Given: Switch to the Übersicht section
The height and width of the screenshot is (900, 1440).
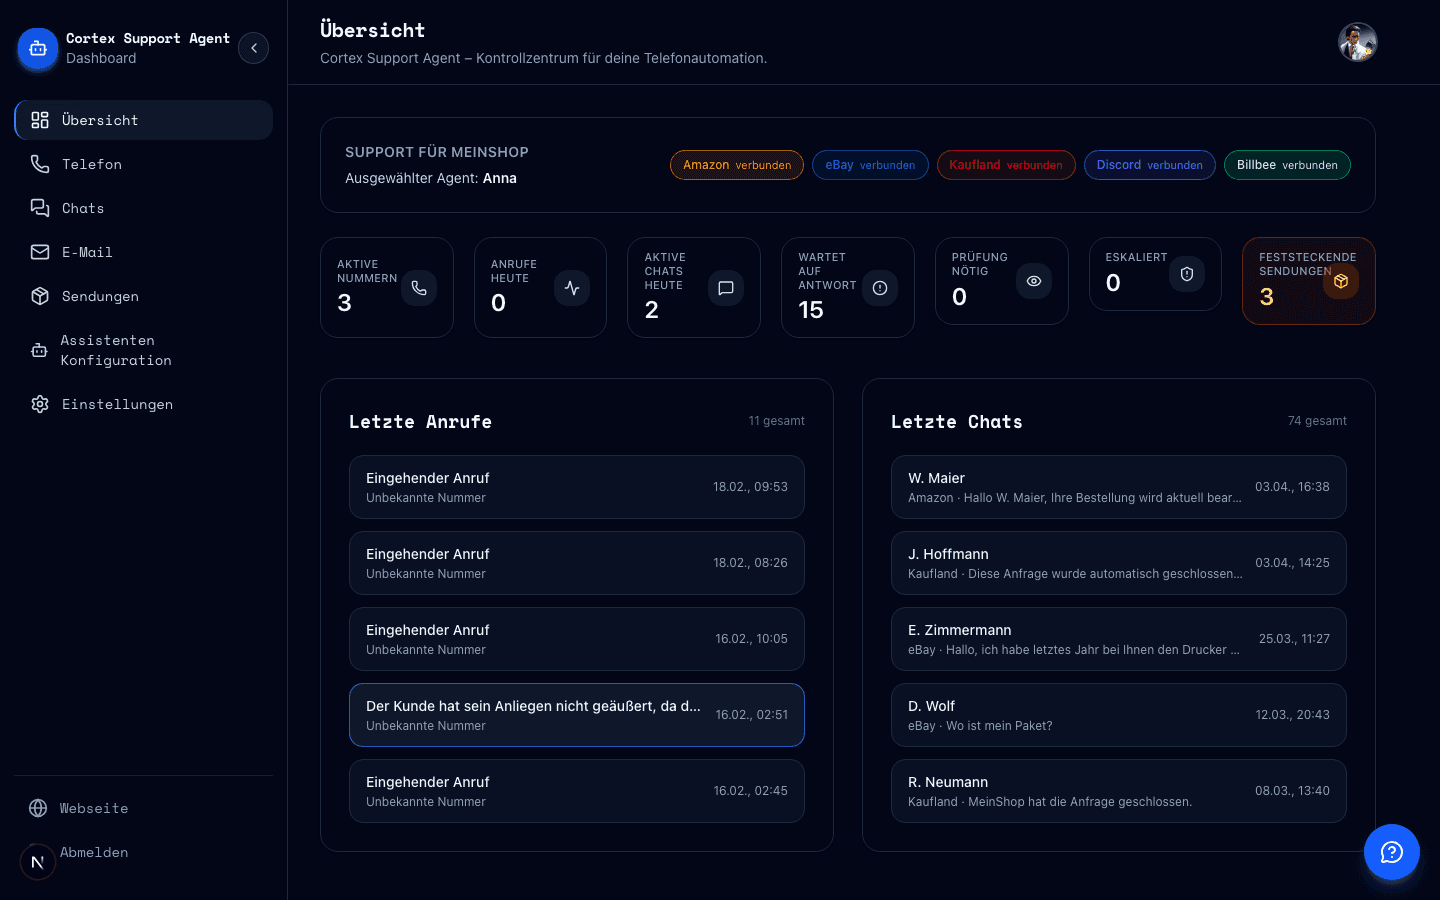Looking at the screenshot, I should pyautogui.click(x=100, y=120).
